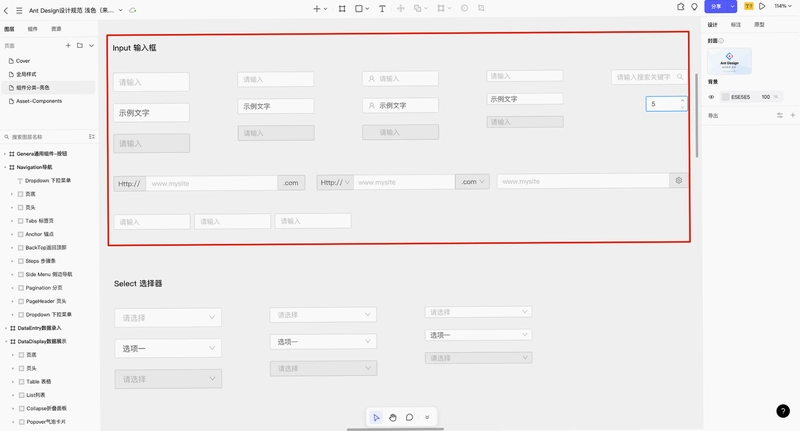
Task: Open export settings sliders icon
Action: [x=780, y=115]
